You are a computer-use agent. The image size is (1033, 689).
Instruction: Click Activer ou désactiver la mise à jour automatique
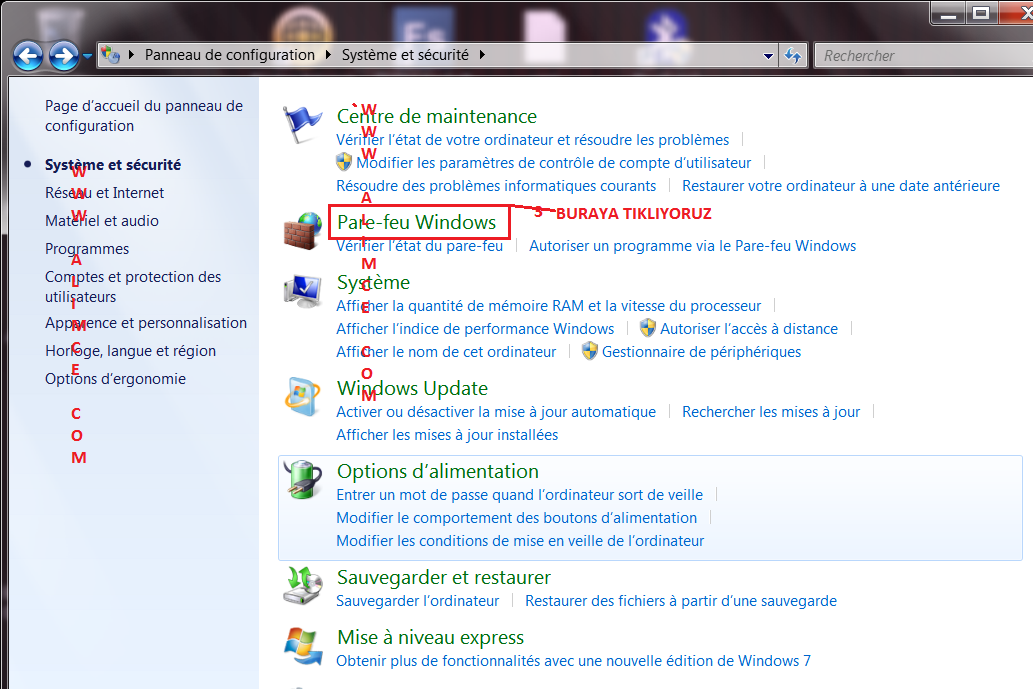coord(496,412)
